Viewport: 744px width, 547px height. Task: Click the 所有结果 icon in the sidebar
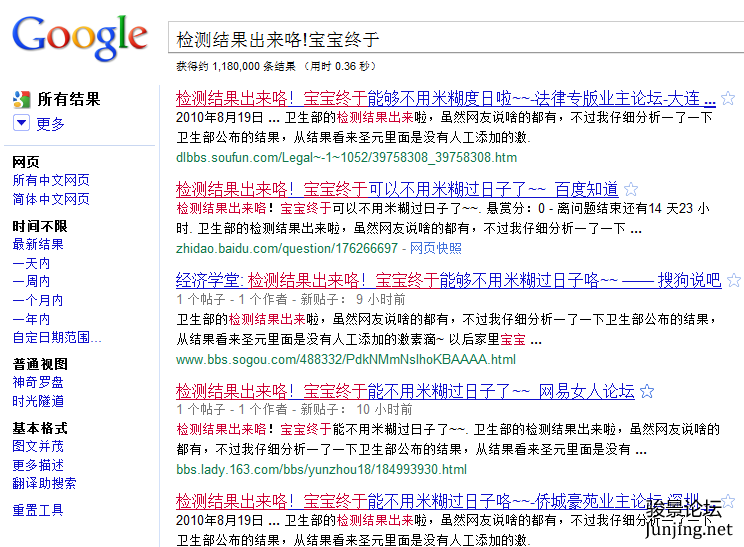click(21, 99)
